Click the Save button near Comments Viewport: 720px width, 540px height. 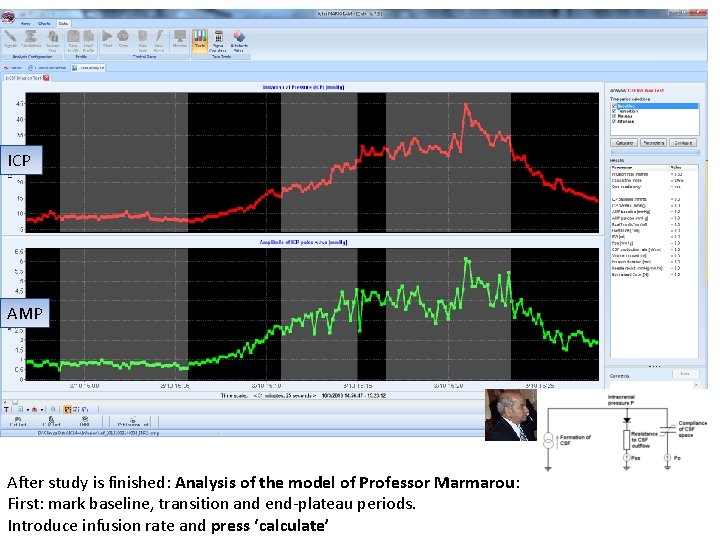click(685, 374)
